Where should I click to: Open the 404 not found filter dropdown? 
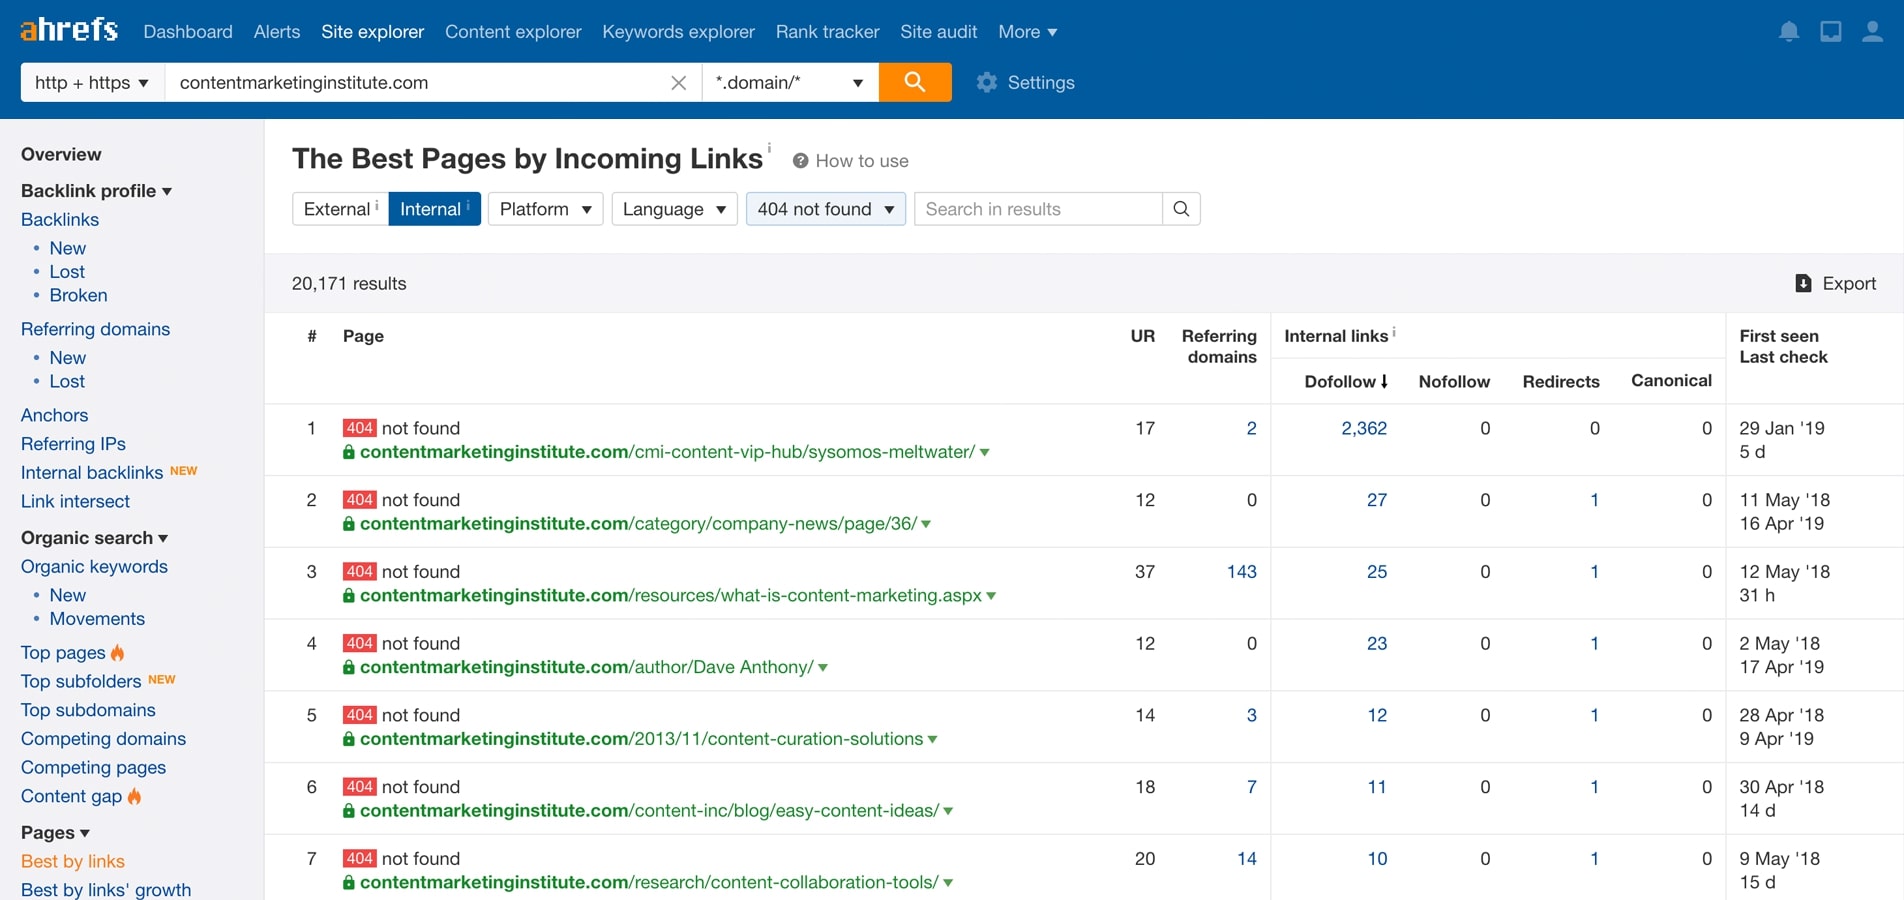825,209
